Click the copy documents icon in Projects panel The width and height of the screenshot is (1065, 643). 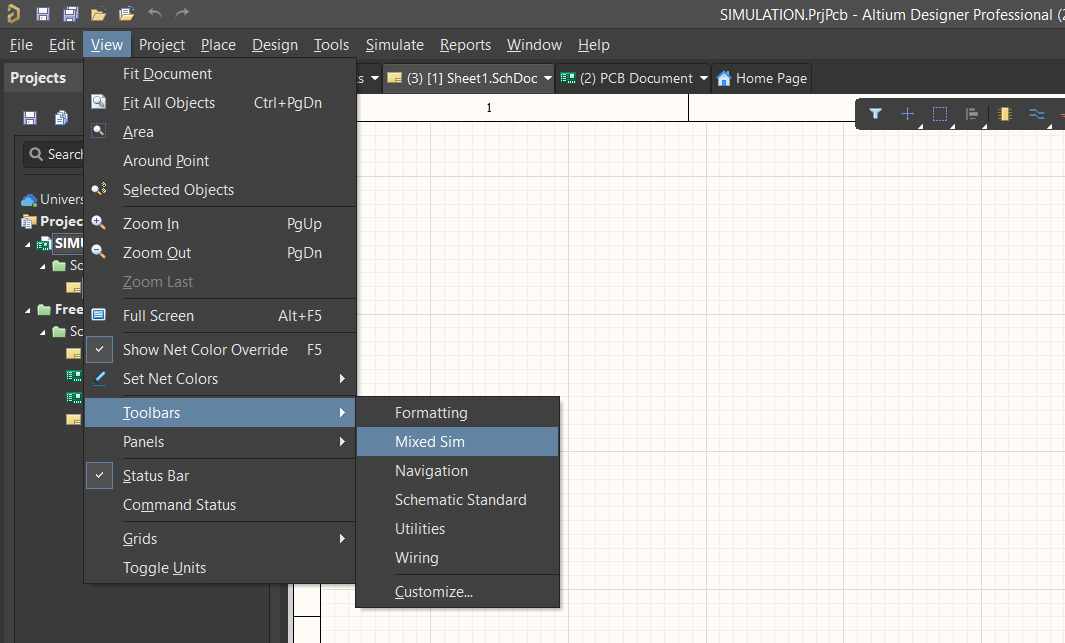(x=61, y=118)
